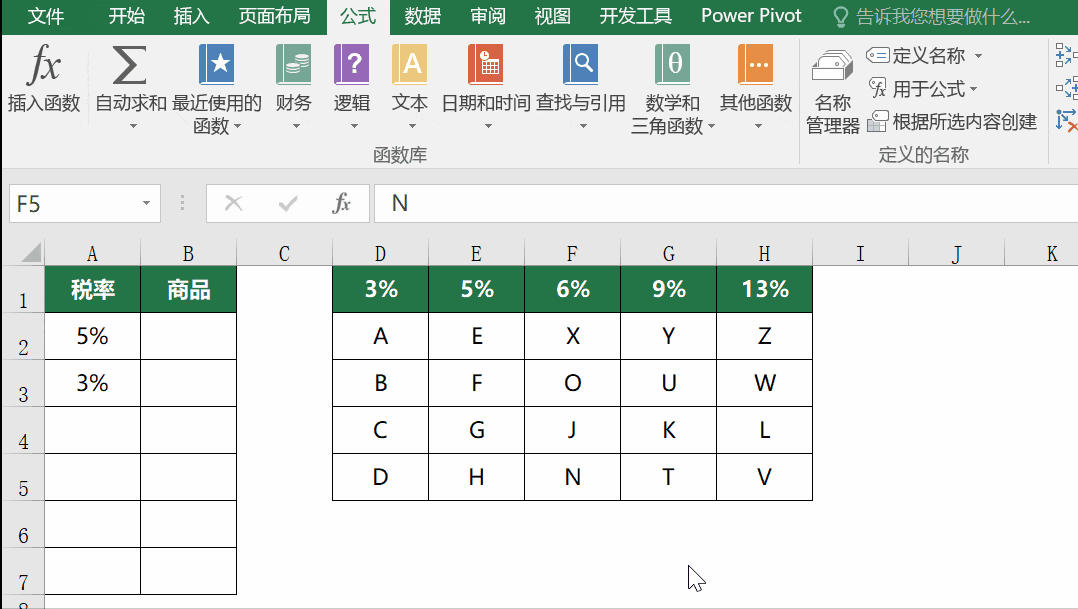This screenshot has width=1078, height=609.
Task: Switch to the Developer (开发工具) tab
Action: (635, 16)
